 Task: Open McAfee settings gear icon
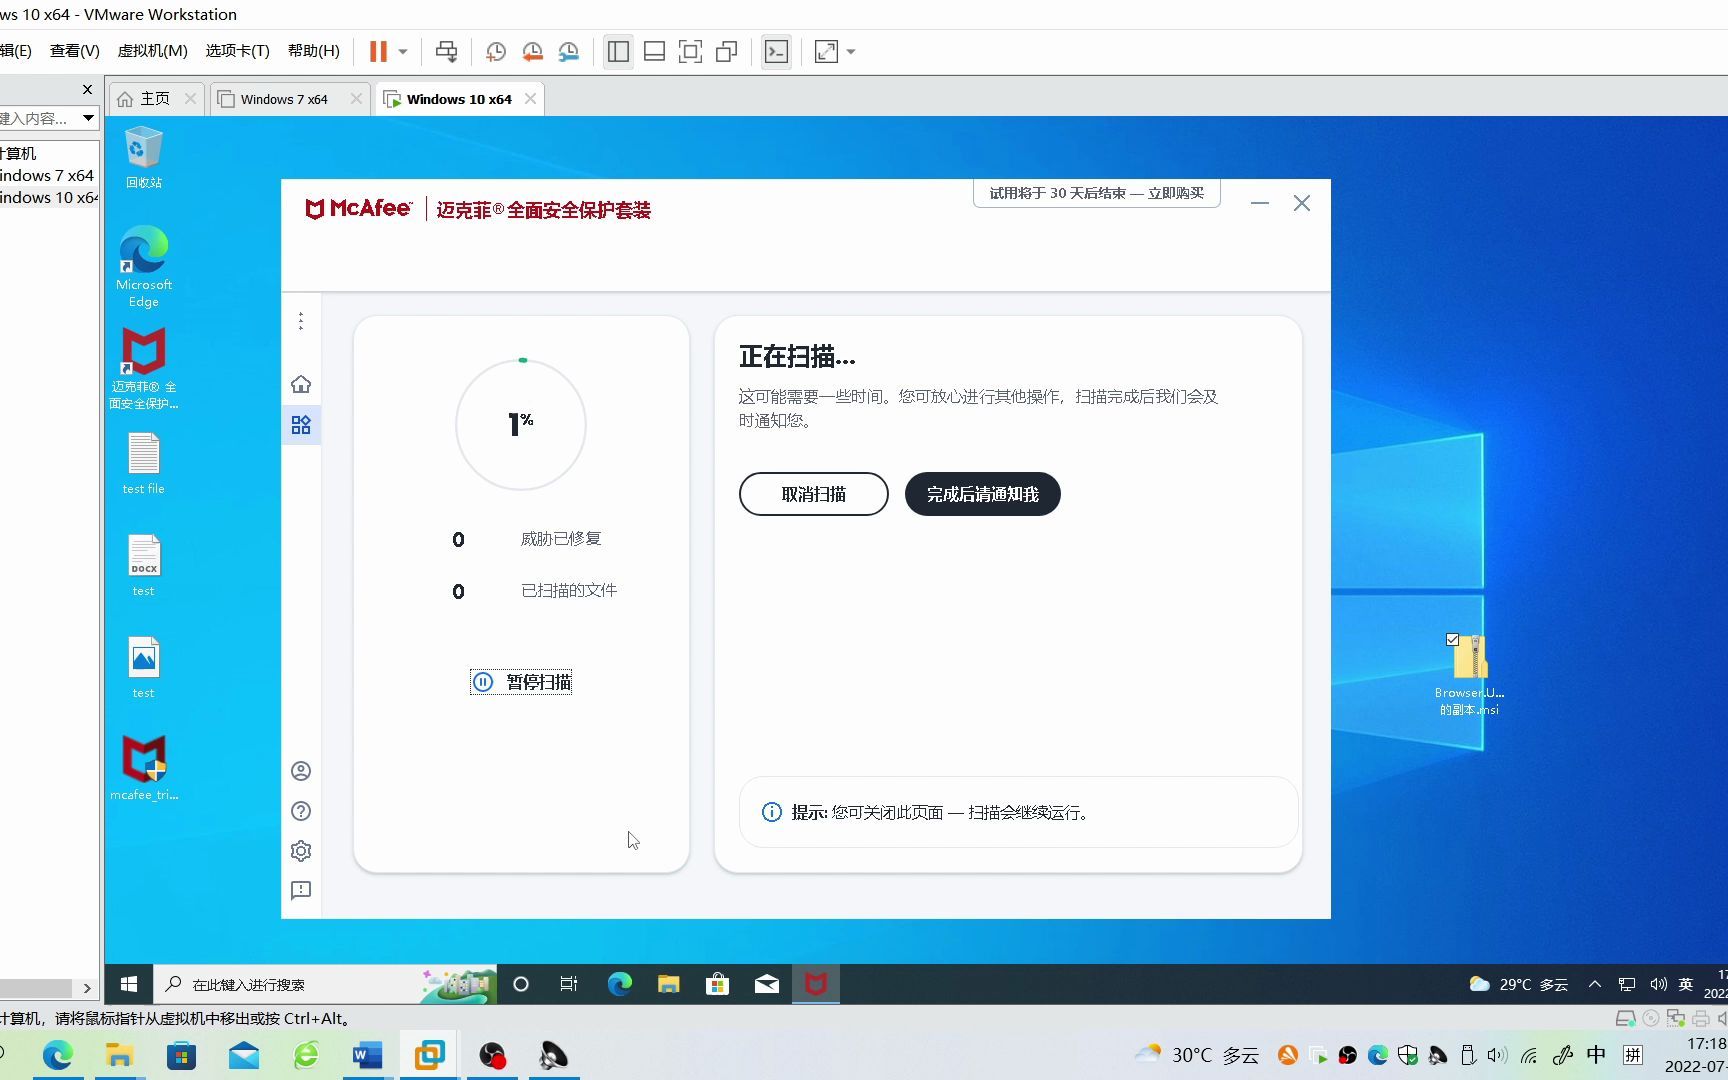(301, 851)
